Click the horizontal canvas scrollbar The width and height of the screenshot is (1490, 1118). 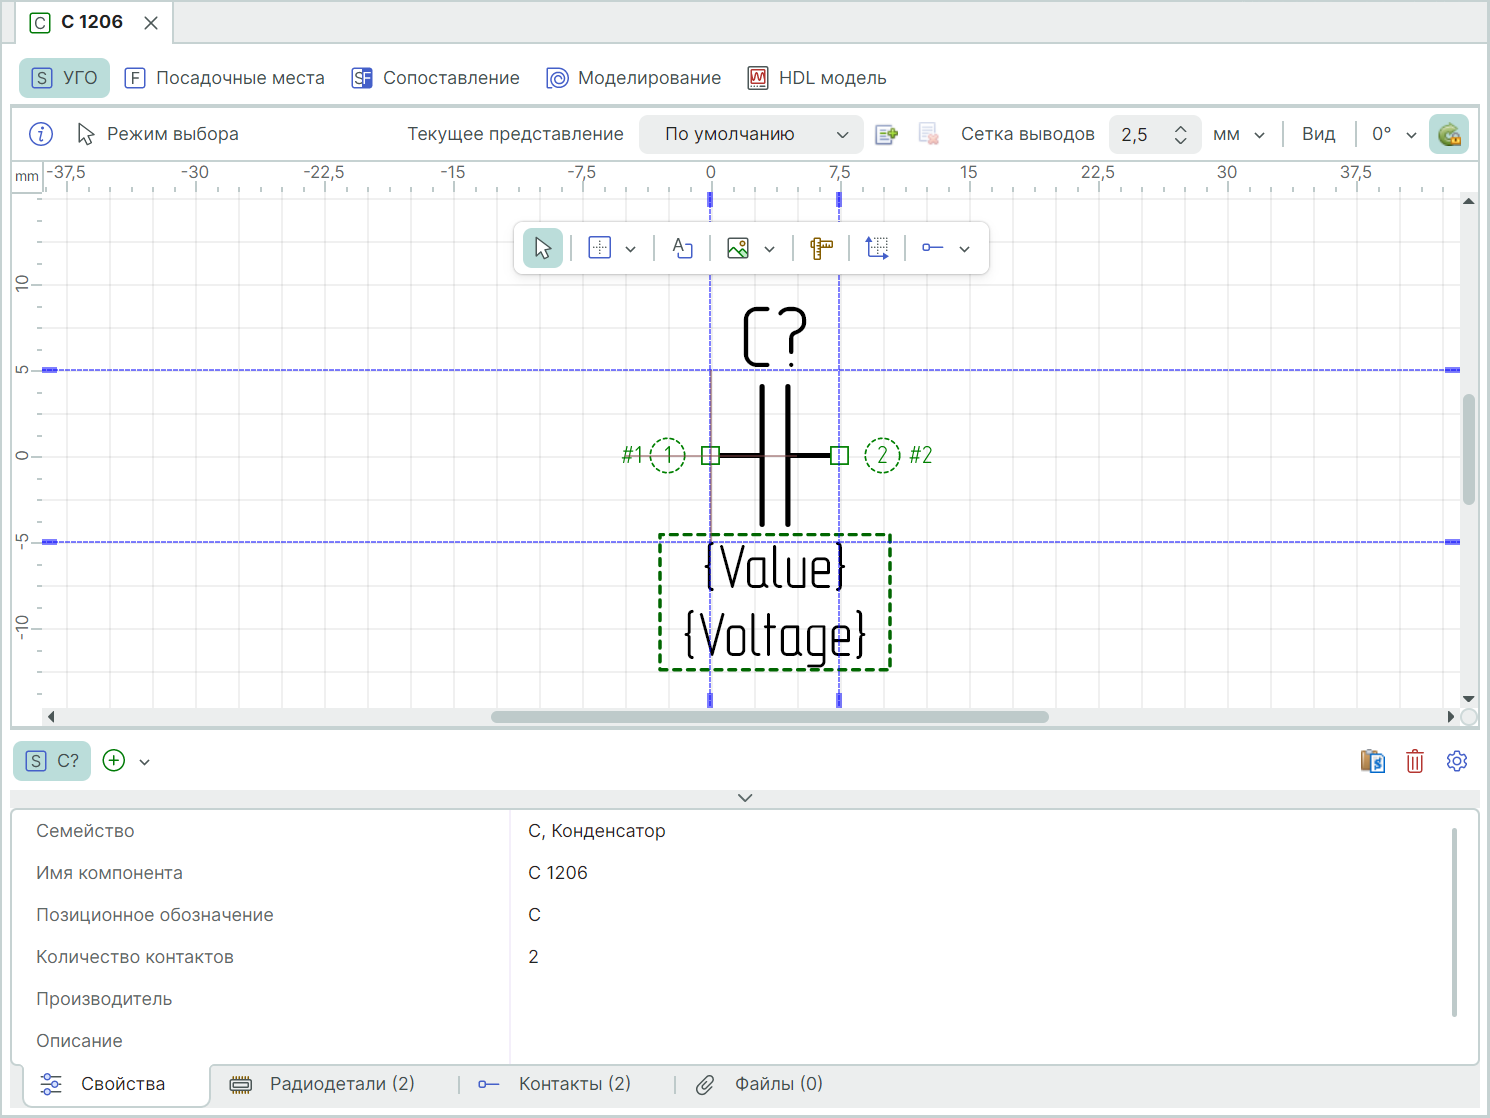pyautogui.click(x=769, y=717)
